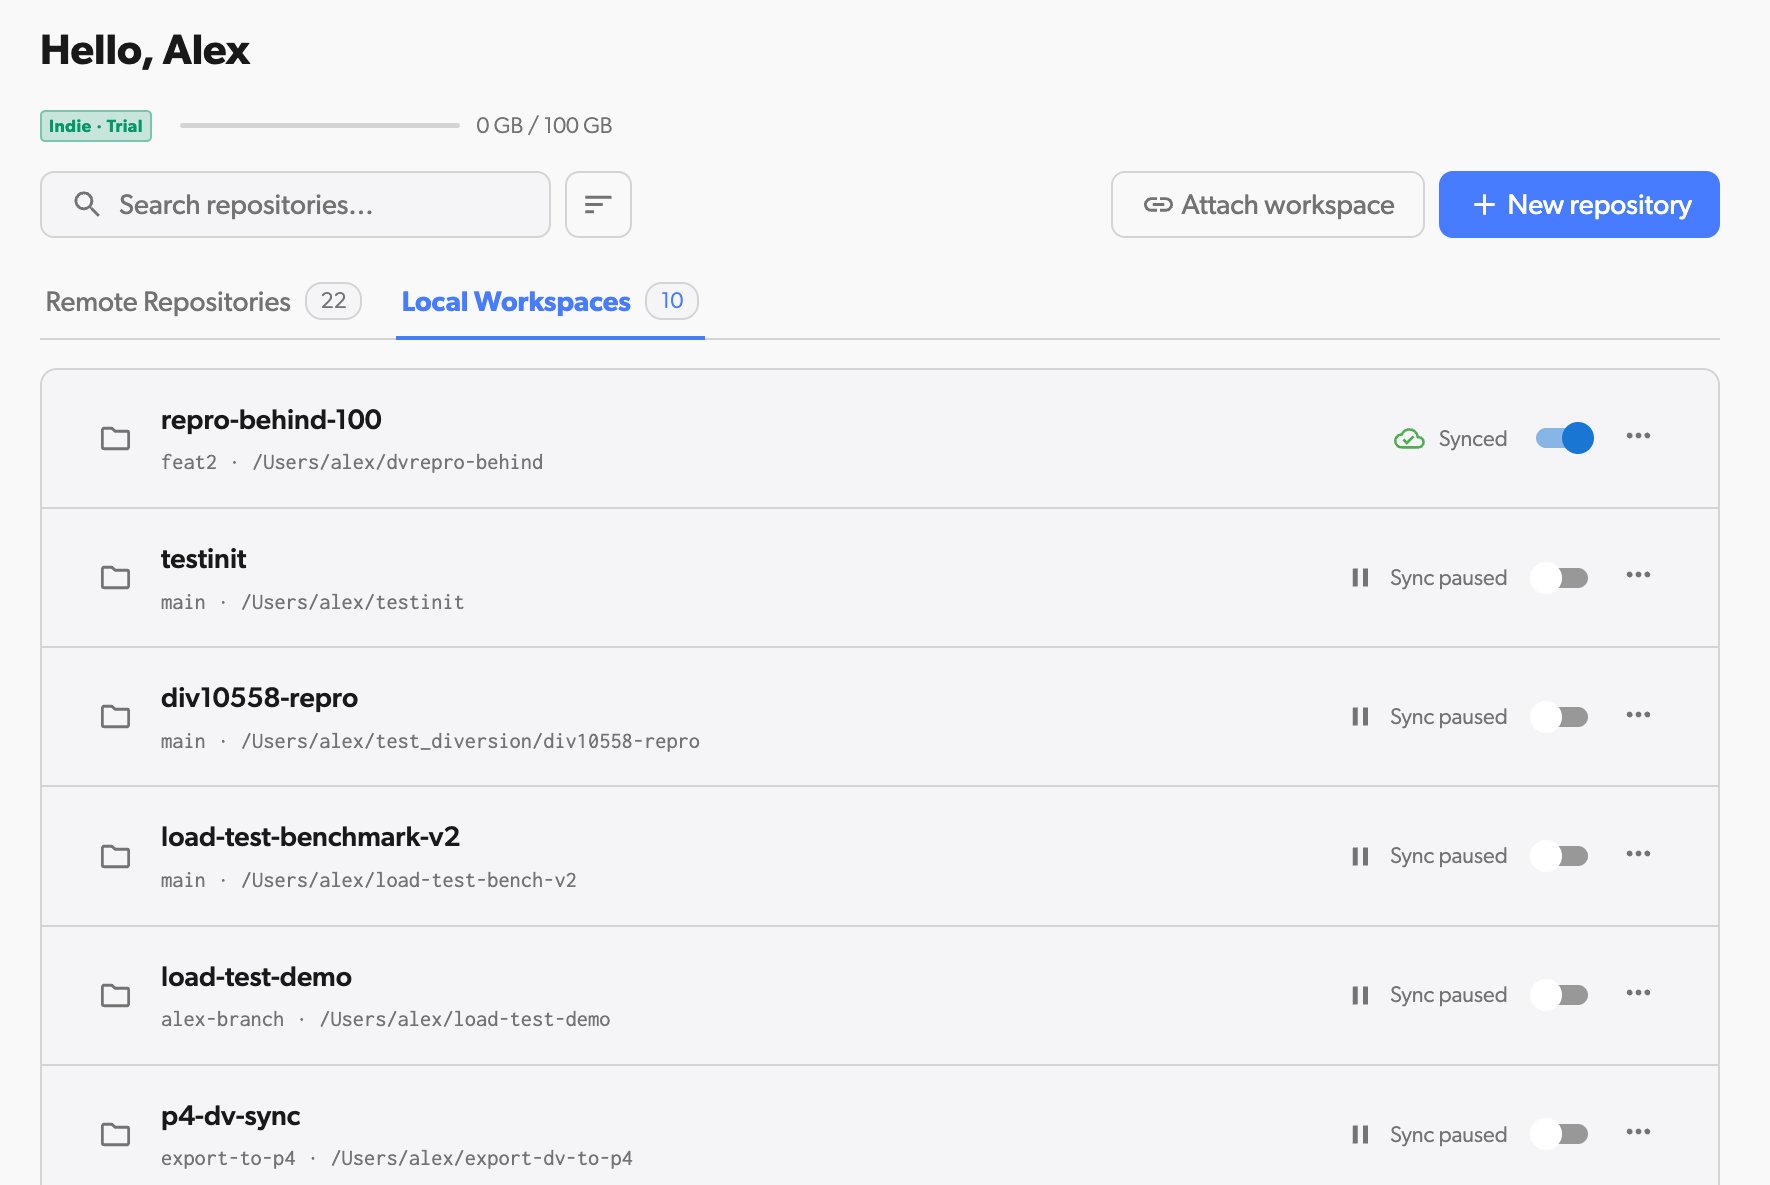
Task: Click the folder icon for repro-behind-100
Action: click(115, 438)
